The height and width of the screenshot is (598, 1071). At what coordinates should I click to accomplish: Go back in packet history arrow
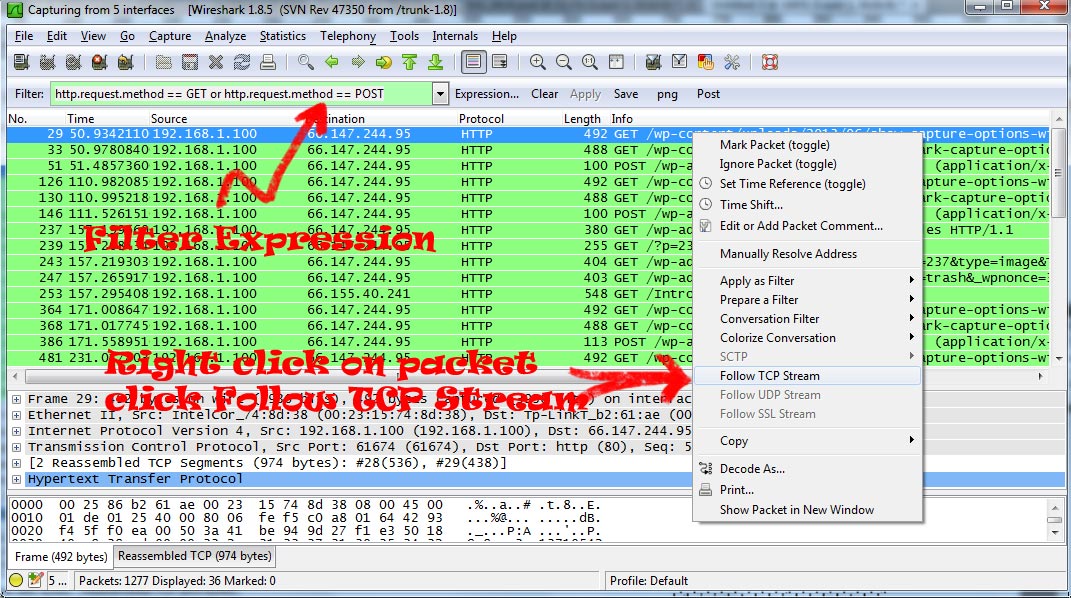(x=332, y=63)
